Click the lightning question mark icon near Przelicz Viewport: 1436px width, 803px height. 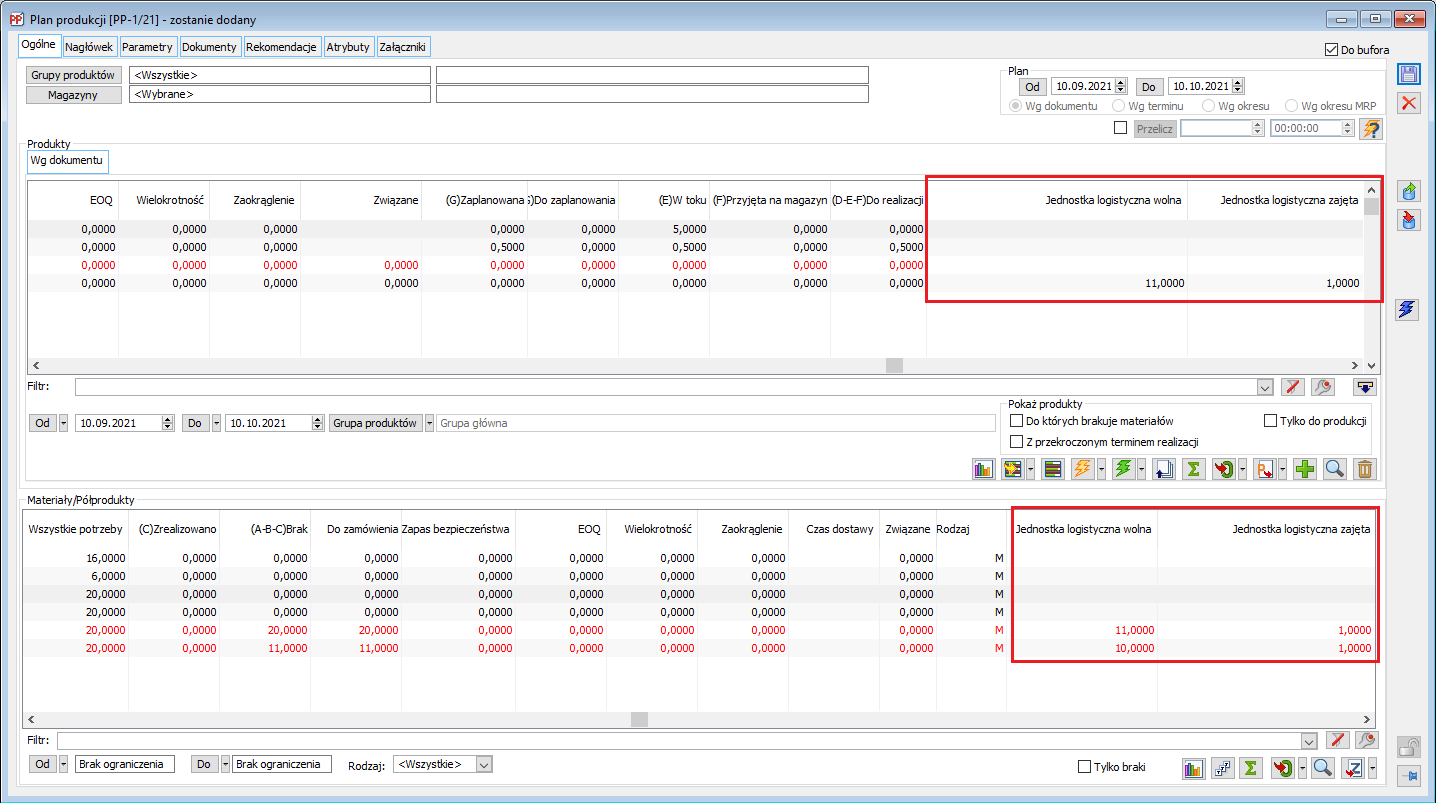tap(1371, 128)
